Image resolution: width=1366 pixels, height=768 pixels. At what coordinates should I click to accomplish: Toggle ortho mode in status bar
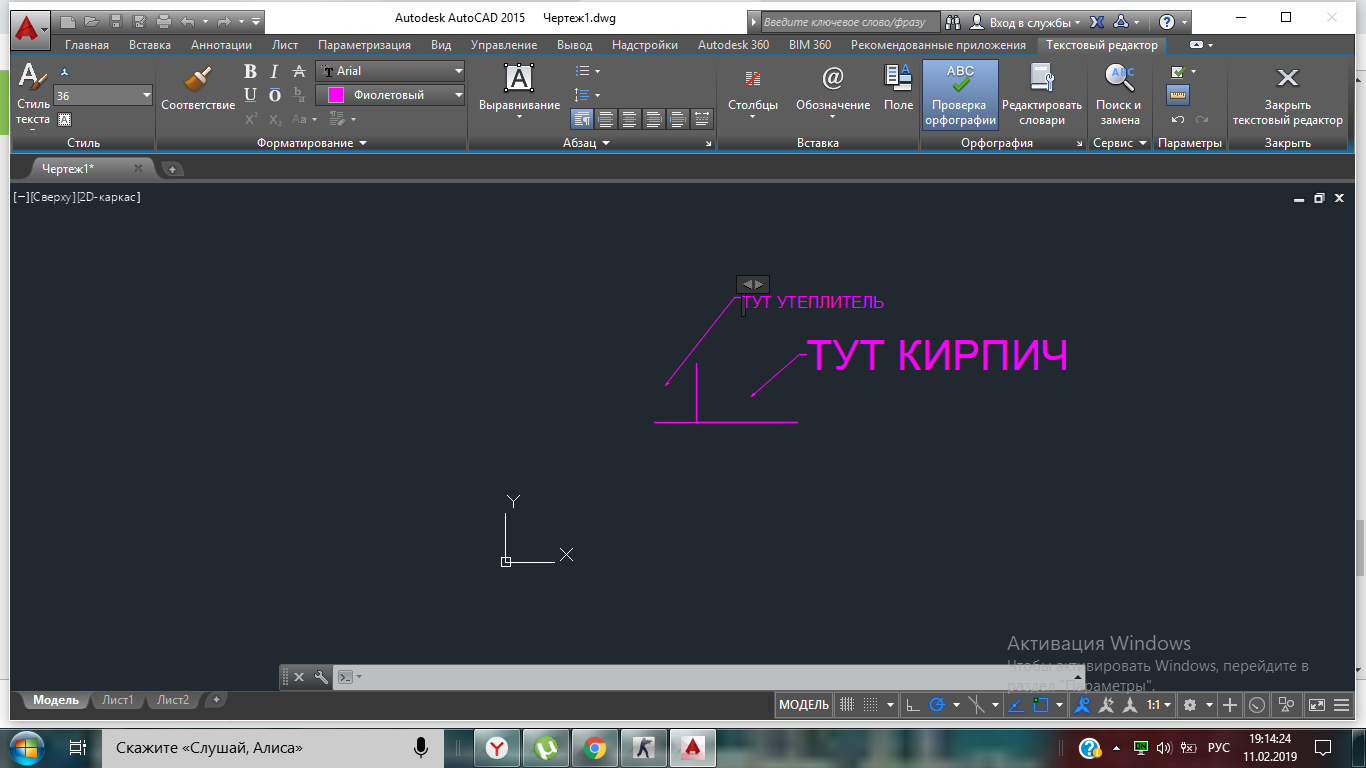(x=912, y=705)
